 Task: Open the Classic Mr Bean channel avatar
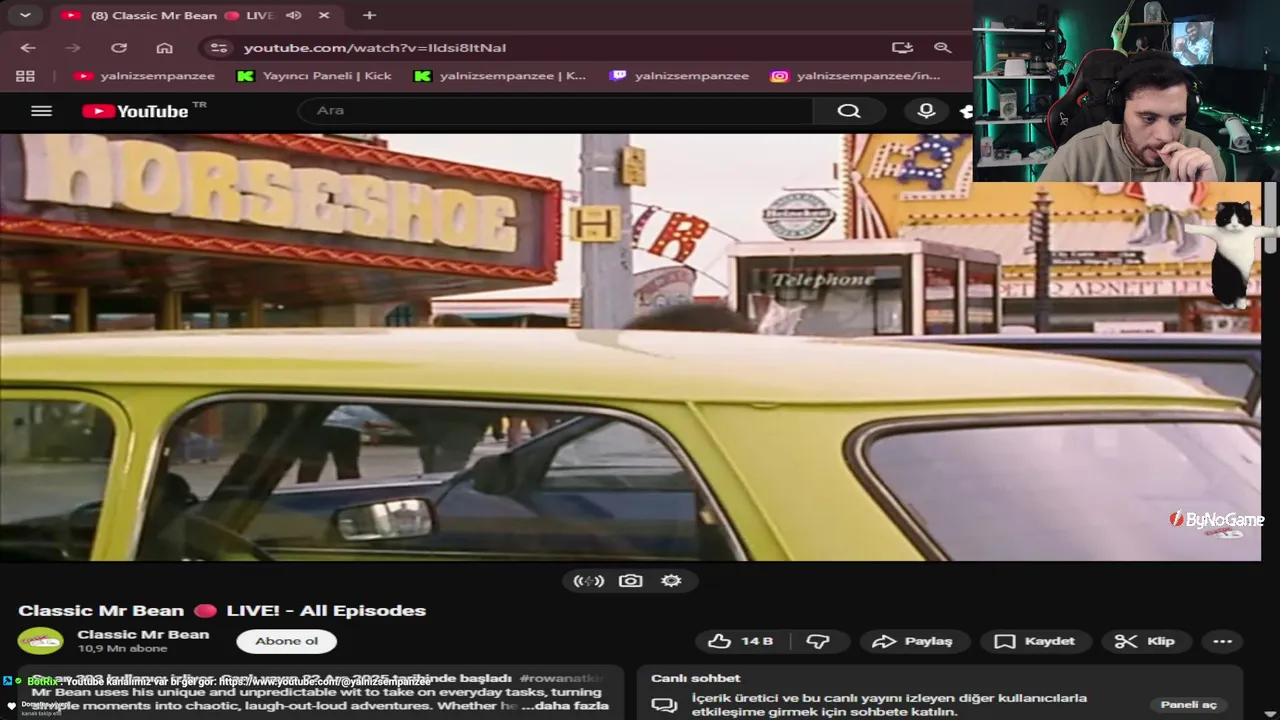pyautogui.click(x=41, y=641)
